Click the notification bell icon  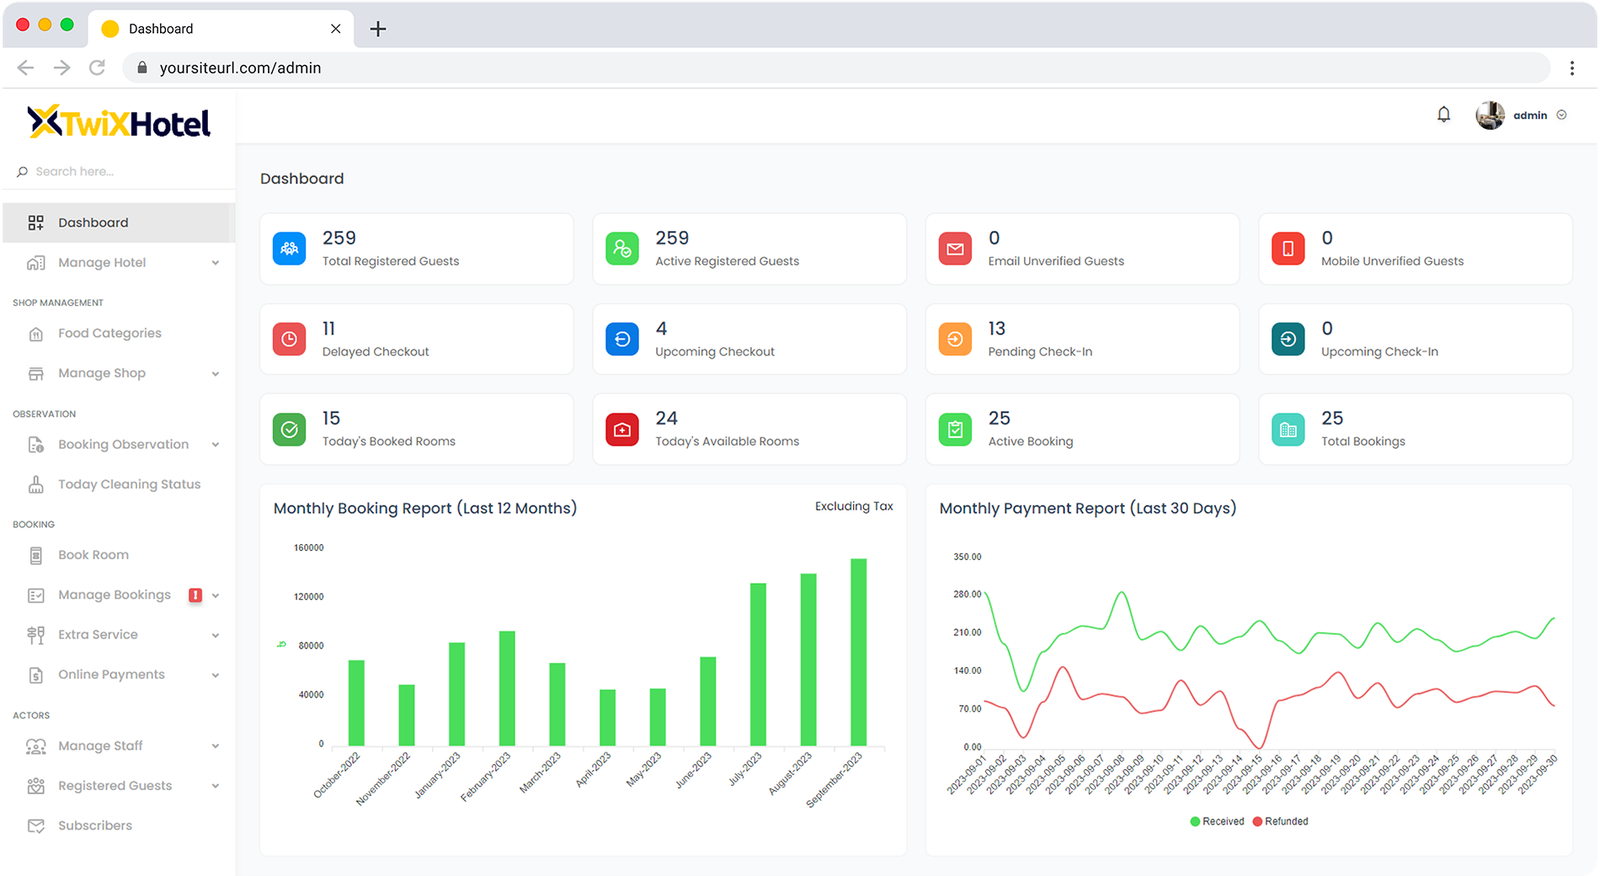(1443, 115)
